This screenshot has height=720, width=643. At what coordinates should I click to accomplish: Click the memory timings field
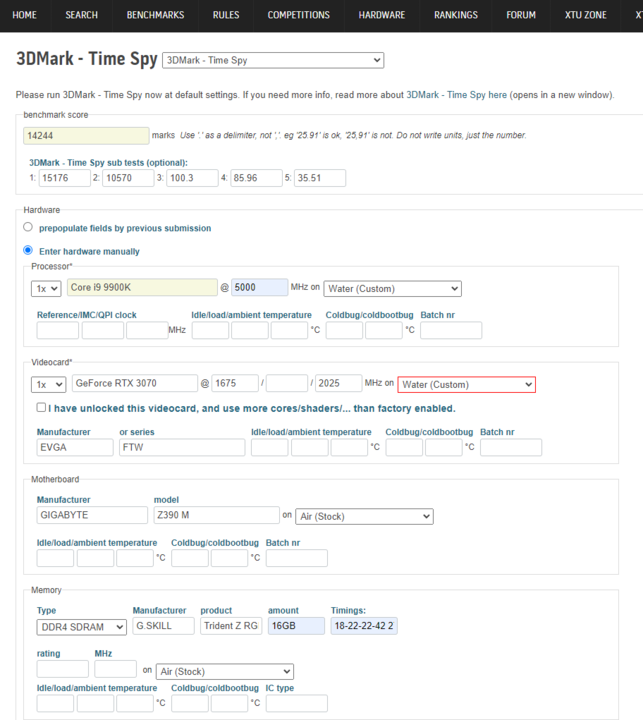tap(364, 626)
